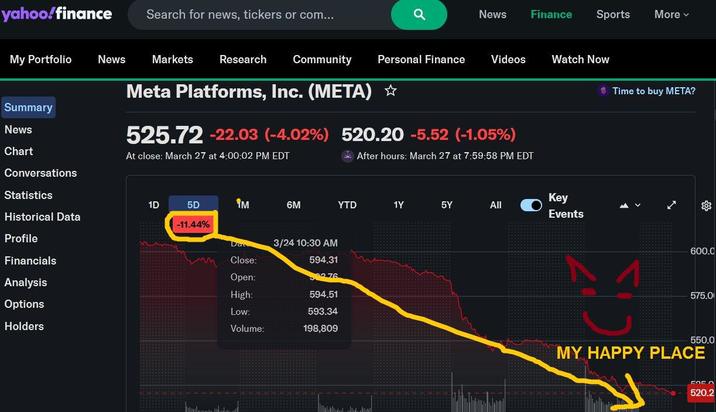Open Historical Data in the sidebar
The width and height of the screenshot is (716, 412).
point(42,217)
